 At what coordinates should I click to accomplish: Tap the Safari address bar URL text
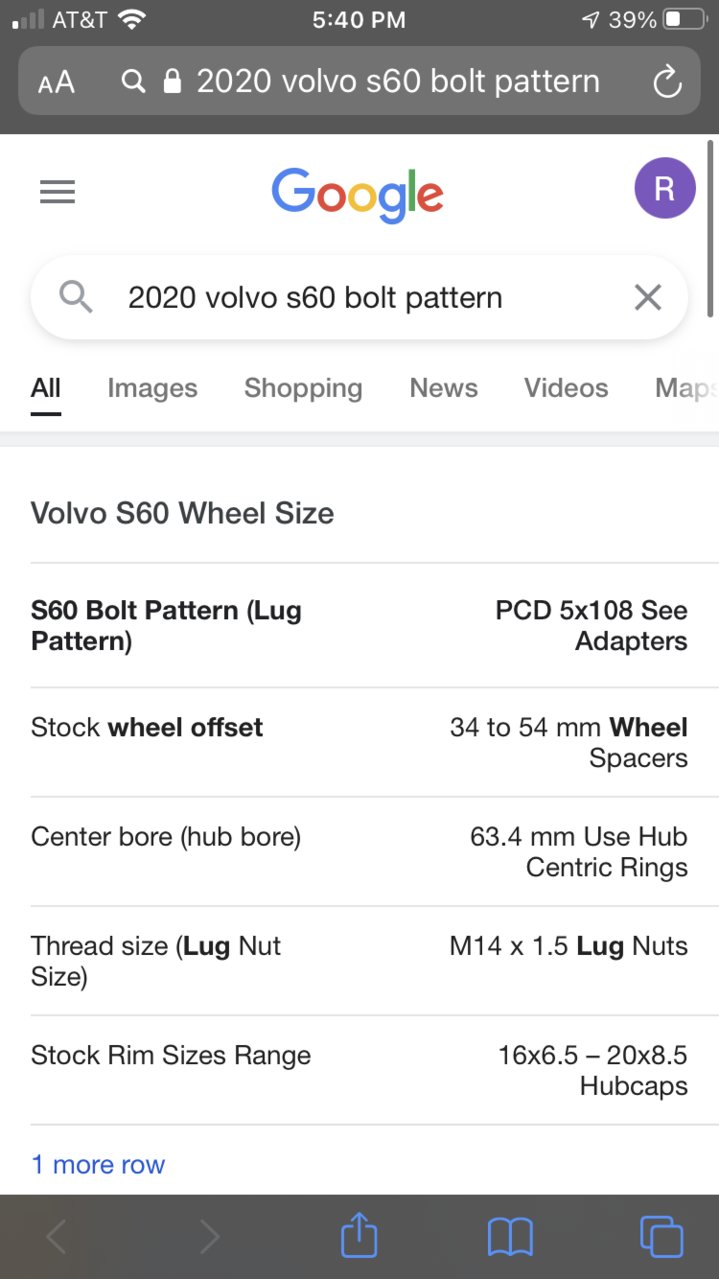pyautogui.click(x=398, y=82)
